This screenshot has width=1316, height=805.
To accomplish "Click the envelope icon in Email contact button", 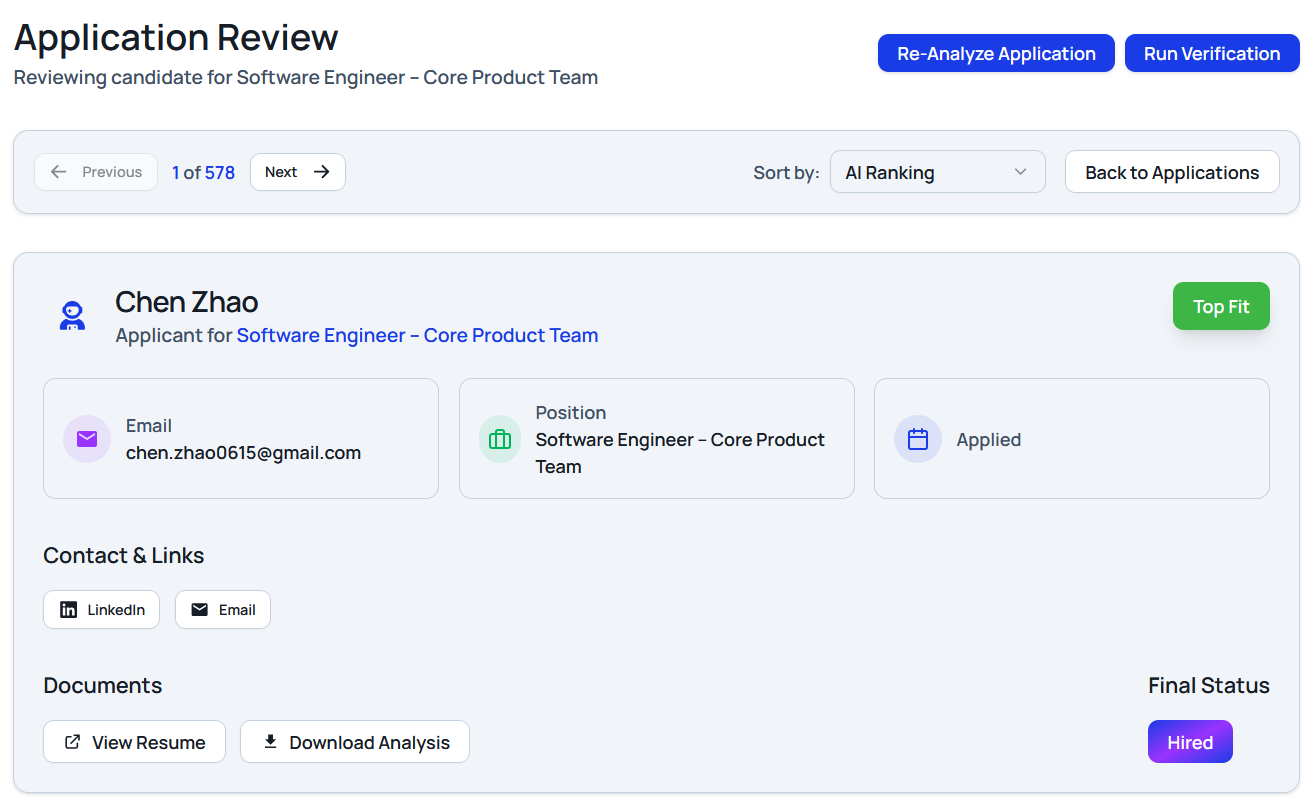I will pyautogui.click(x=200, y=610).
